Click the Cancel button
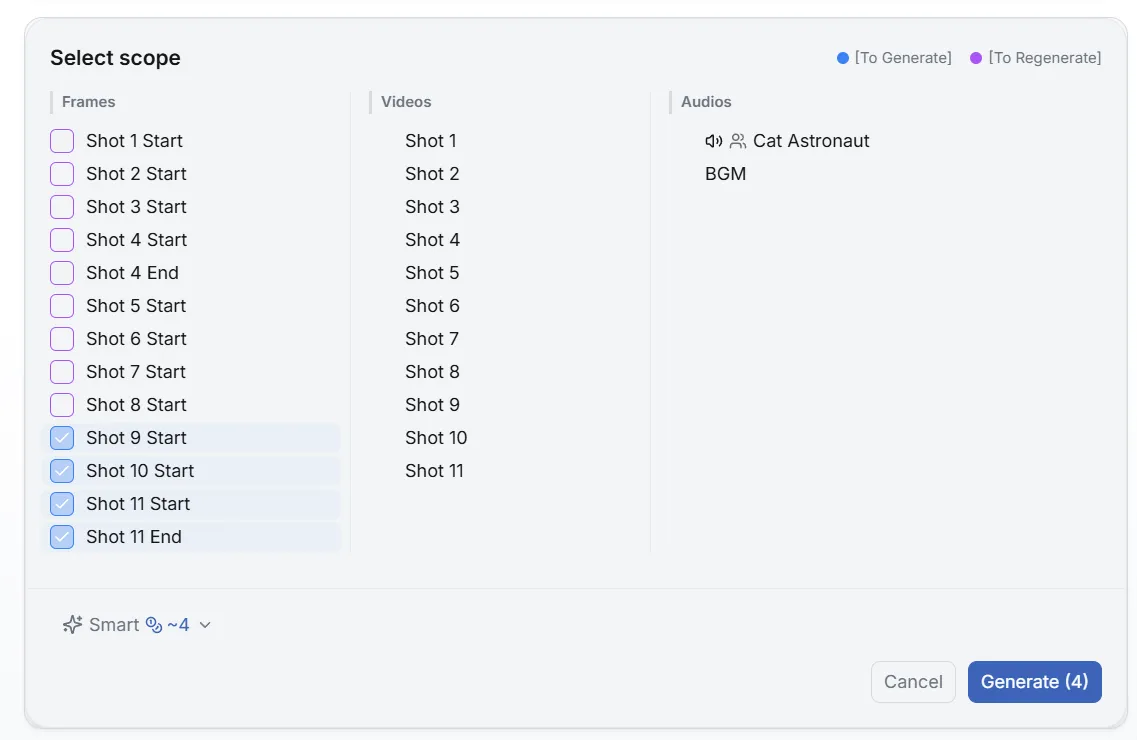Image resolution: width=1137 pixels, height=740 pixels. (912, 681)
